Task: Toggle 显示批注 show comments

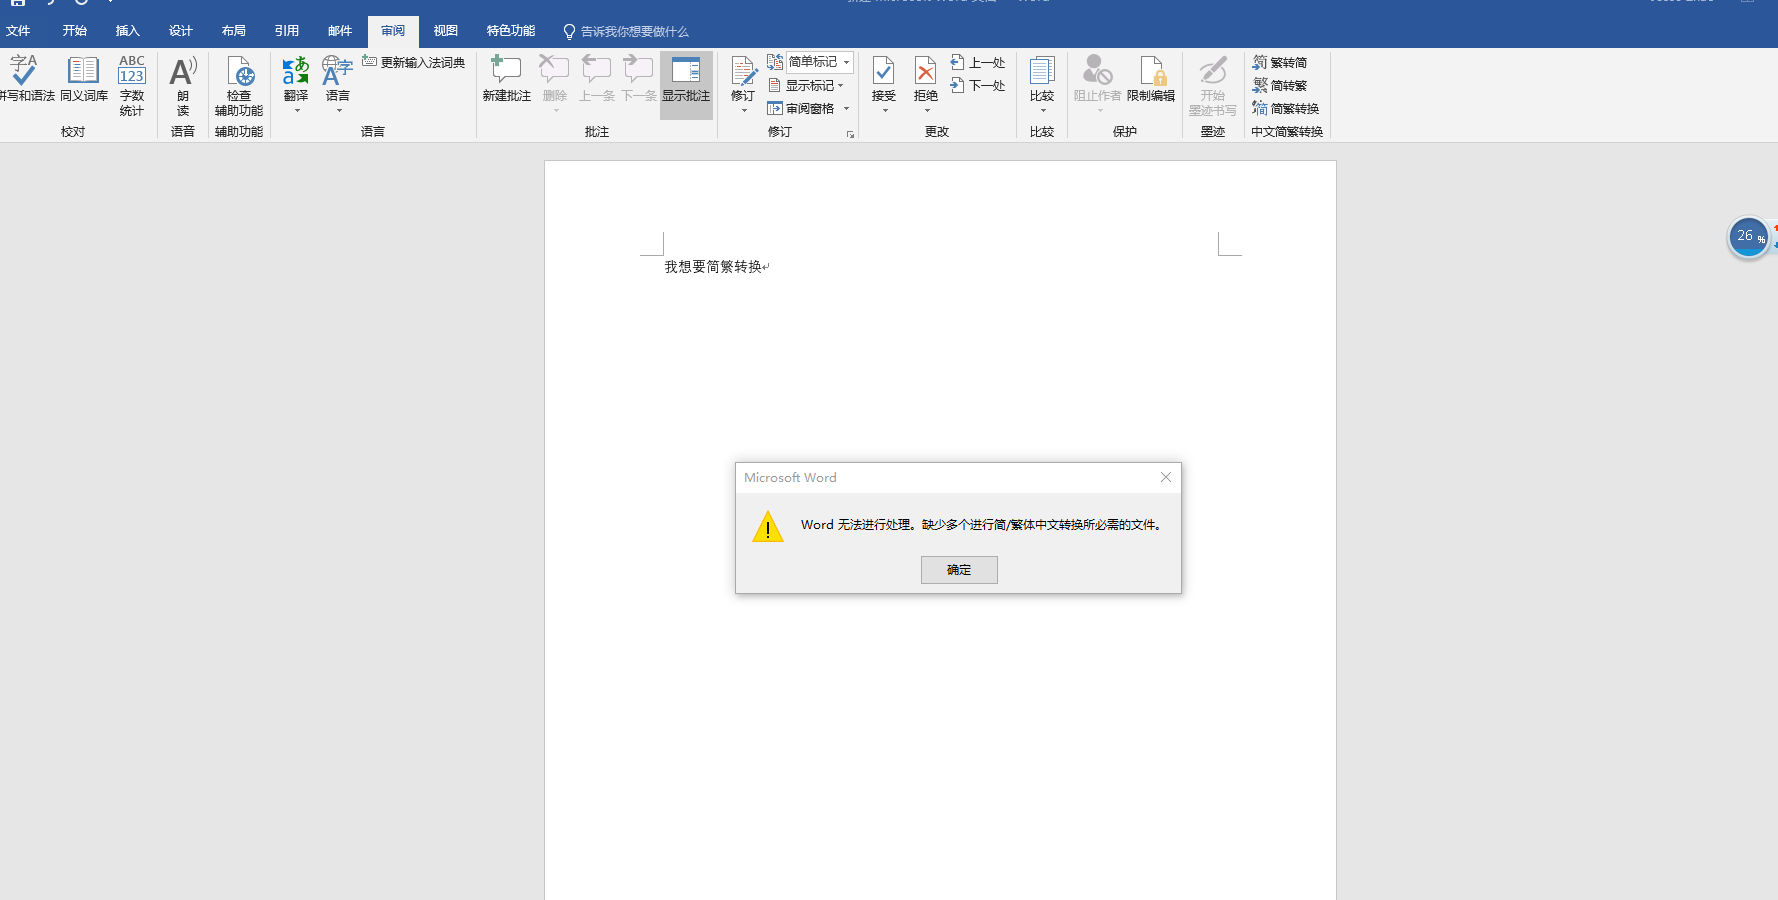Action: 687,80
